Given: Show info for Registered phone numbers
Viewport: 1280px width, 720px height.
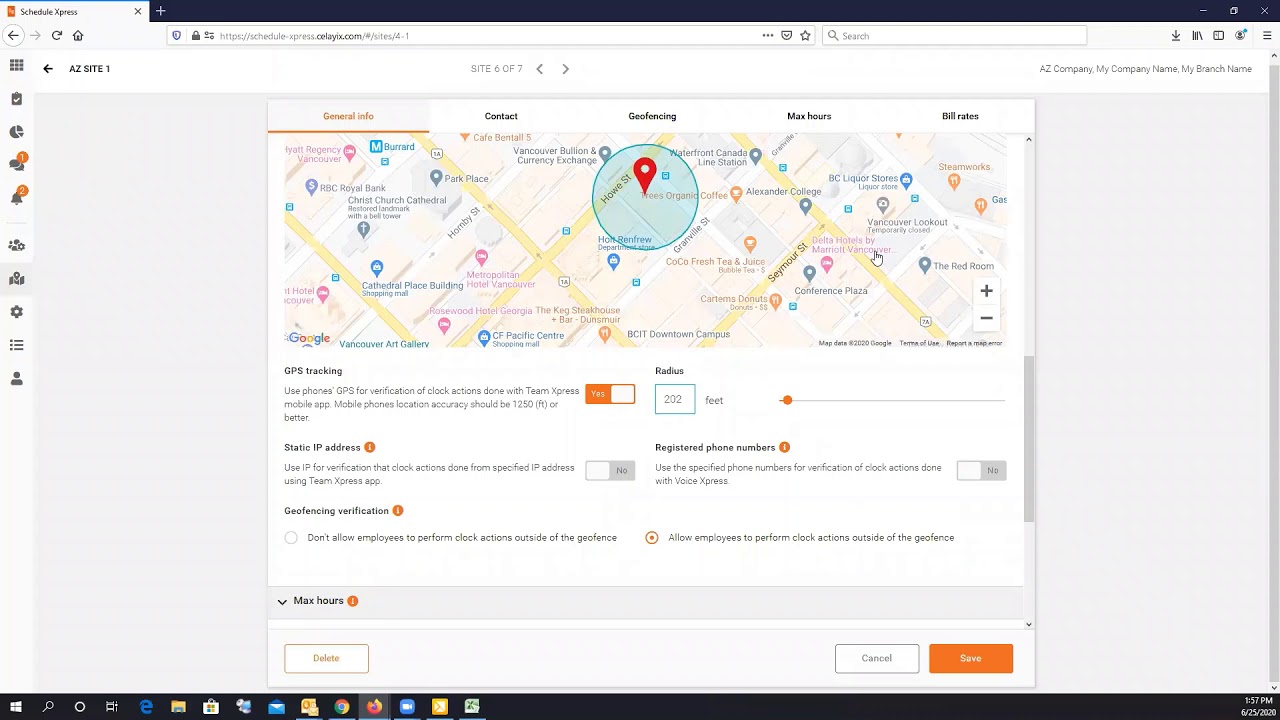Looking at the screenshot, I should [784, 447].
